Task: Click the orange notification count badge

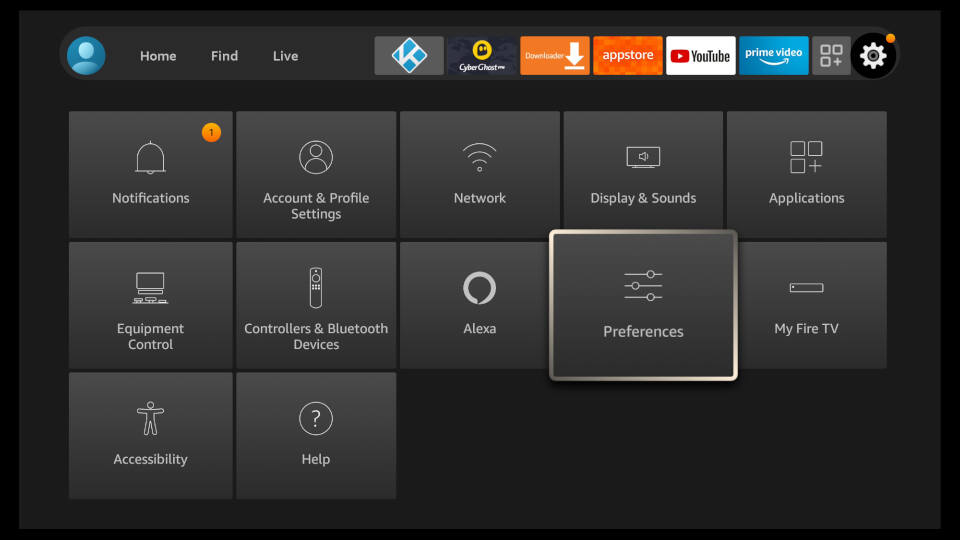Action: coord(211,132)
